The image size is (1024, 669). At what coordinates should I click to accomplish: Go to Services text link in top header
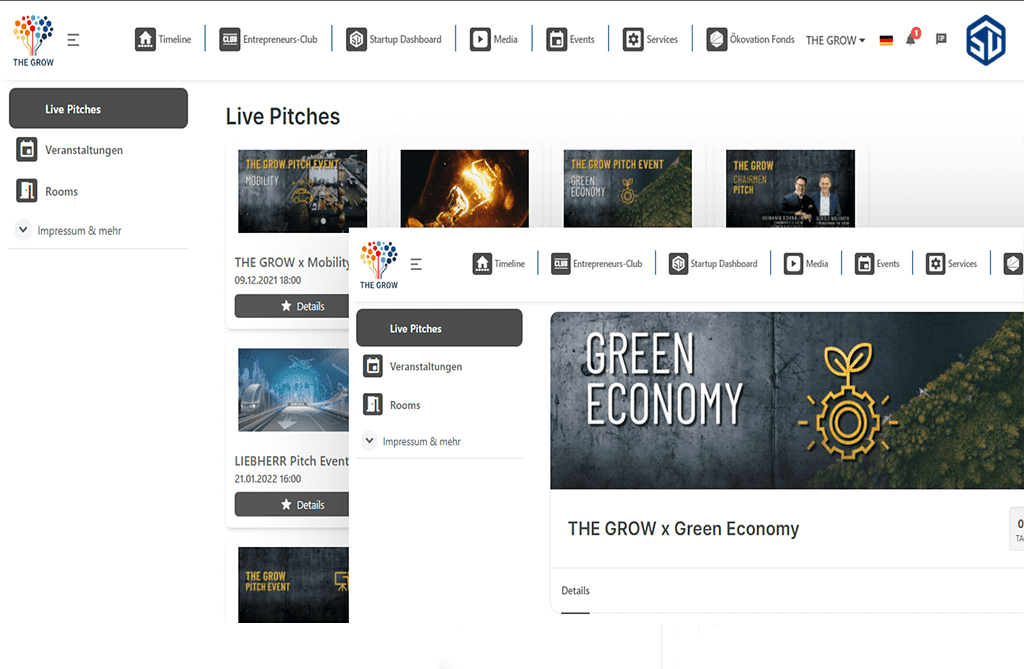(662, 39)
